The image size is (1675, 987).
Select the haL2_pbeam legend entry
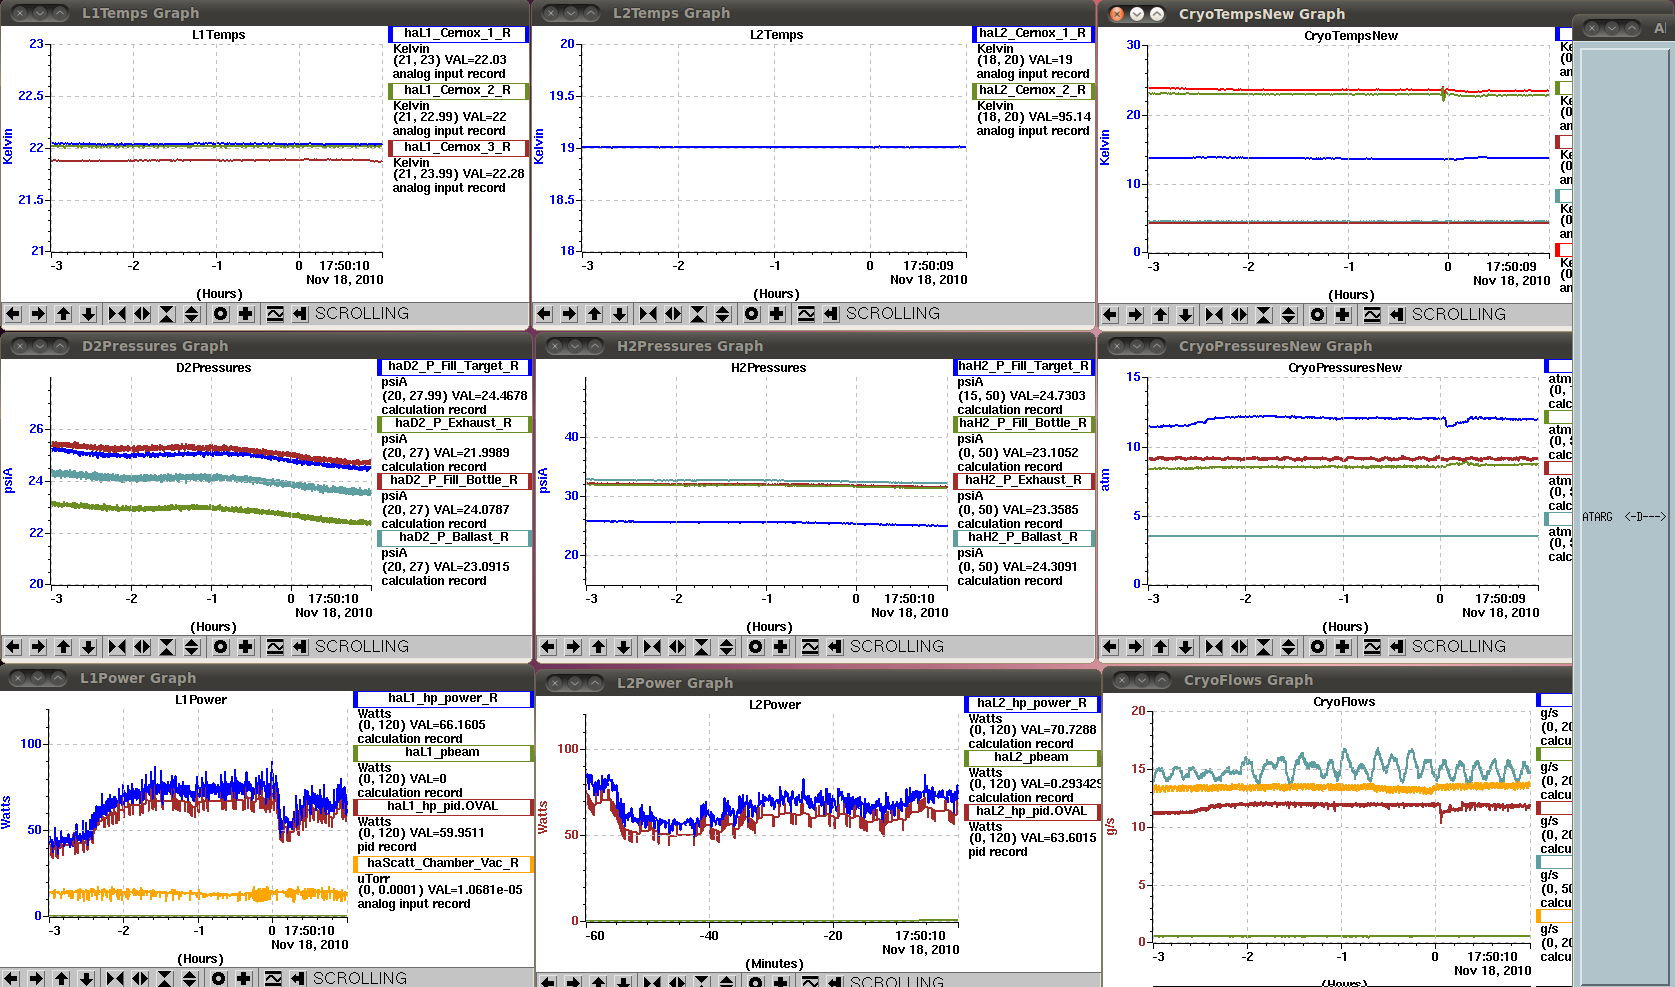[x=1032, y=757]
